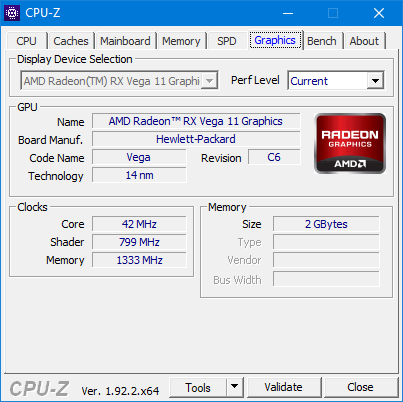This screenshot has width=403, height=402.
Task: Open the SPD tab
Action: pyautogui.click(x=227, y=41)
